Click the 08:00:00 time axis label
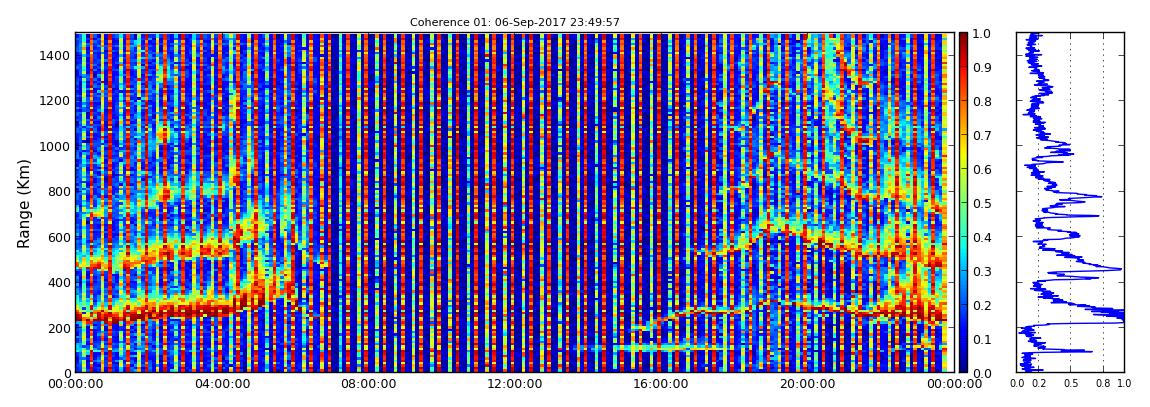The image size is (1150, 407). 366,384
